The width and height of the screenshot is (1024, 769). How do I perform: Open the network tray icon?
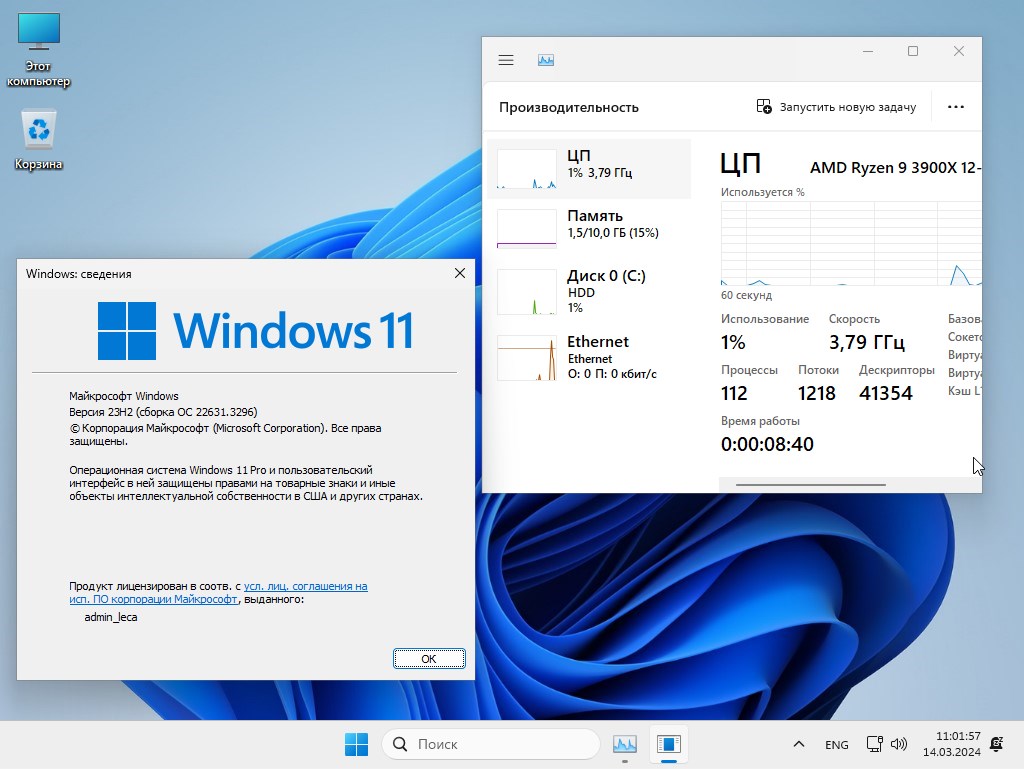click(x=874, y=744)
